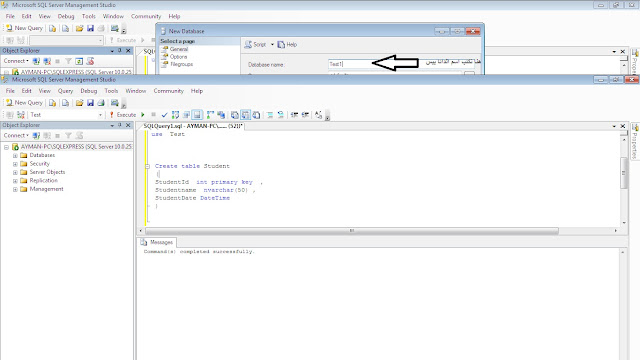The width and height of the screenshot is (640, 360).
Task: Open Edit menu in upper window
Action: coord(27,16)
